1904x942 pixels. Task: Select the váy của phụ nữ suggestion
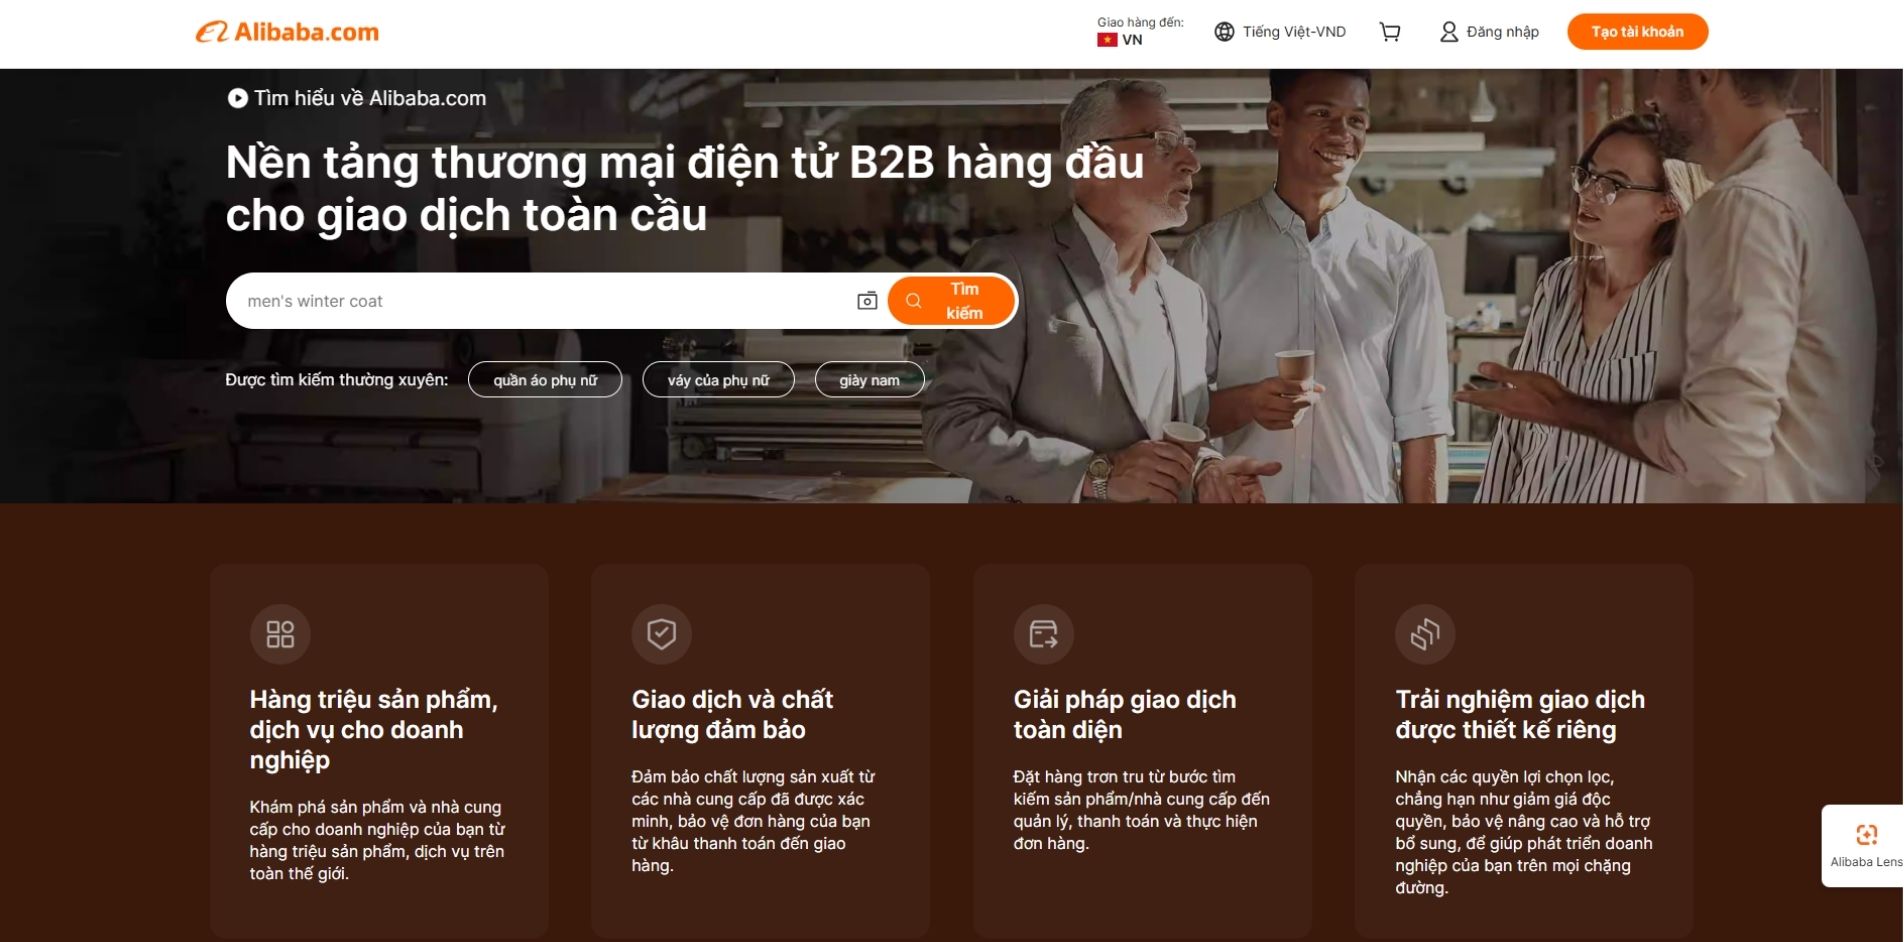pyautogui.click(x=718, y=380)
